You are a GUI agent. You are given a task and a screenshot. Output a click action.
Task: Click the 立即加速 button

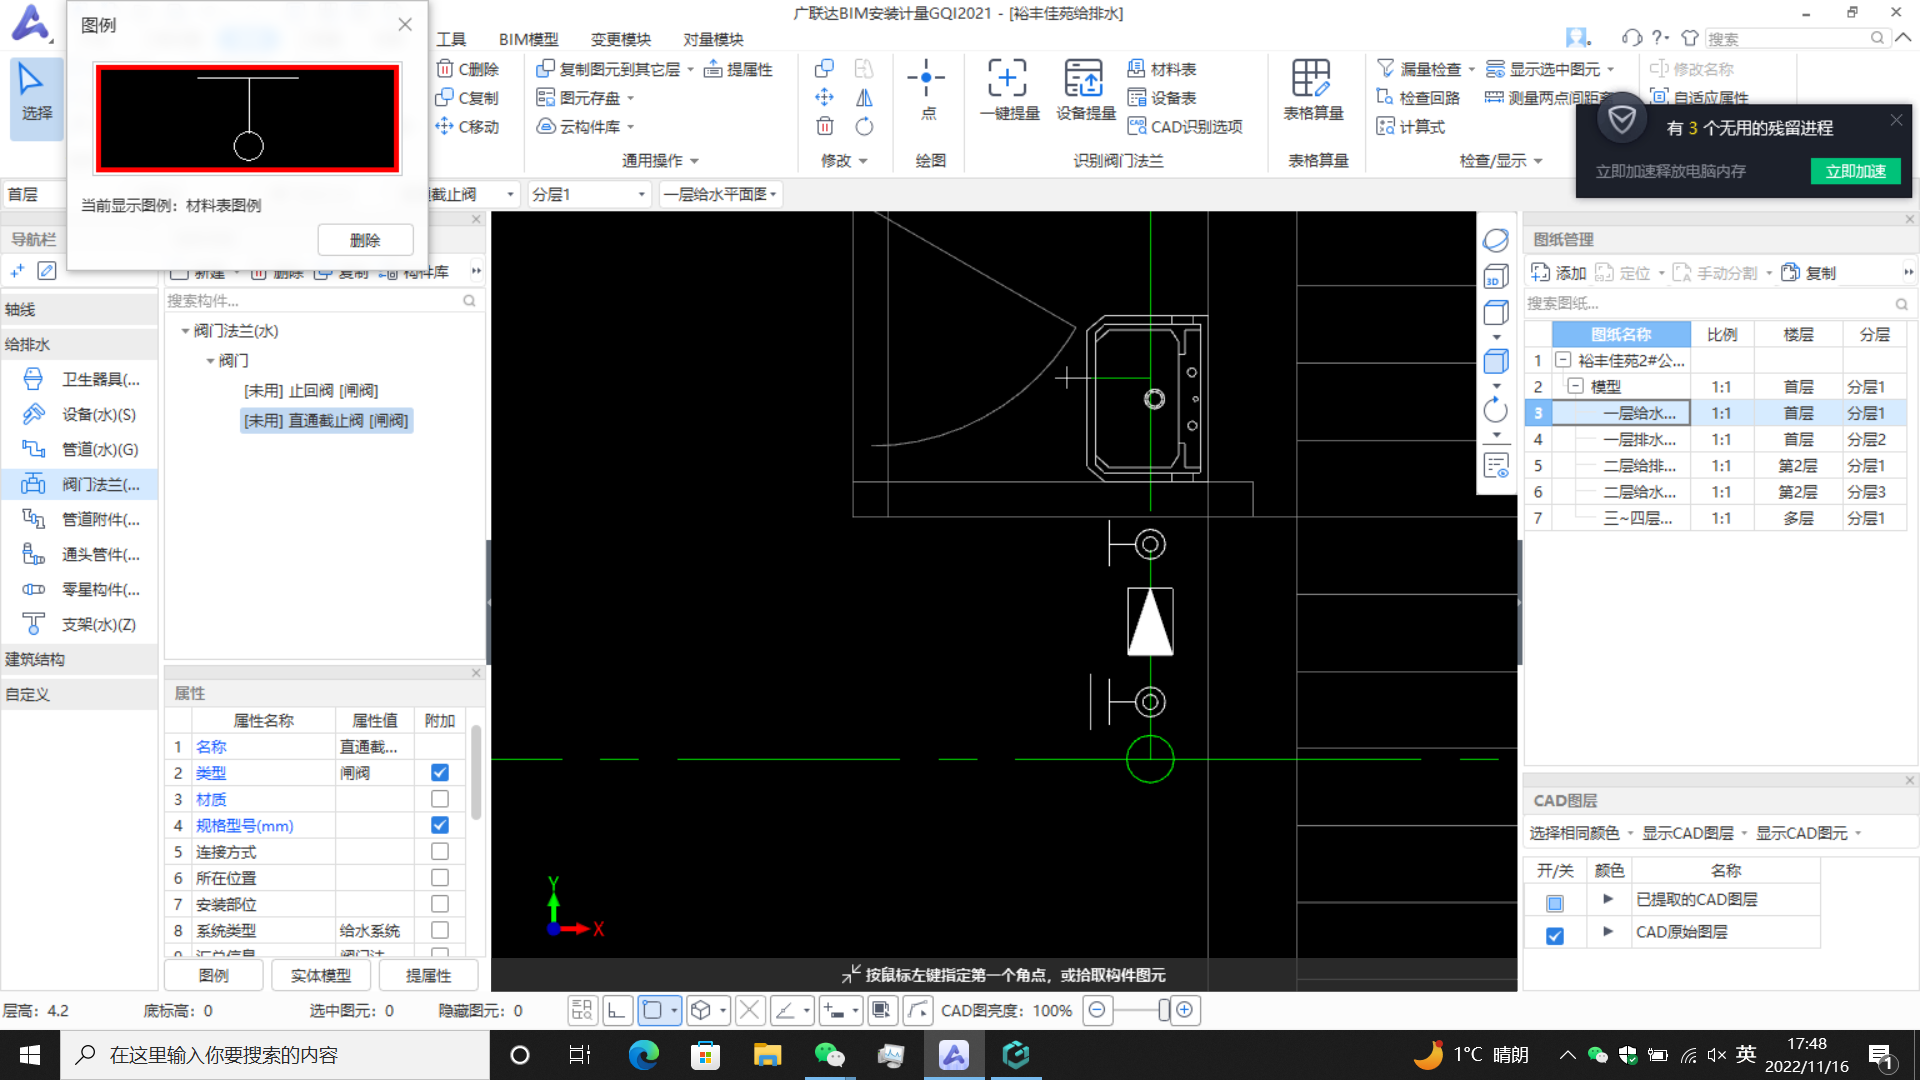[1855, 171]
